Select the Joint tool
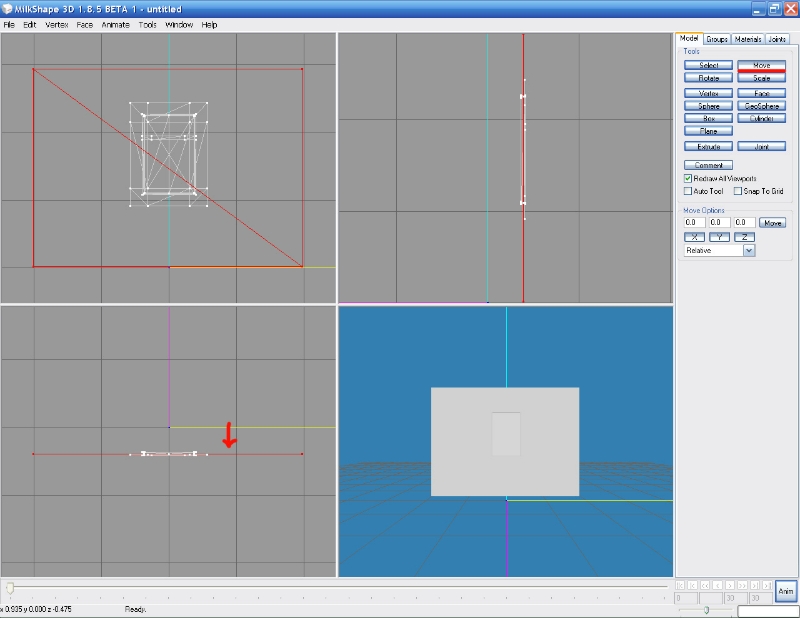 coord(761,146)
